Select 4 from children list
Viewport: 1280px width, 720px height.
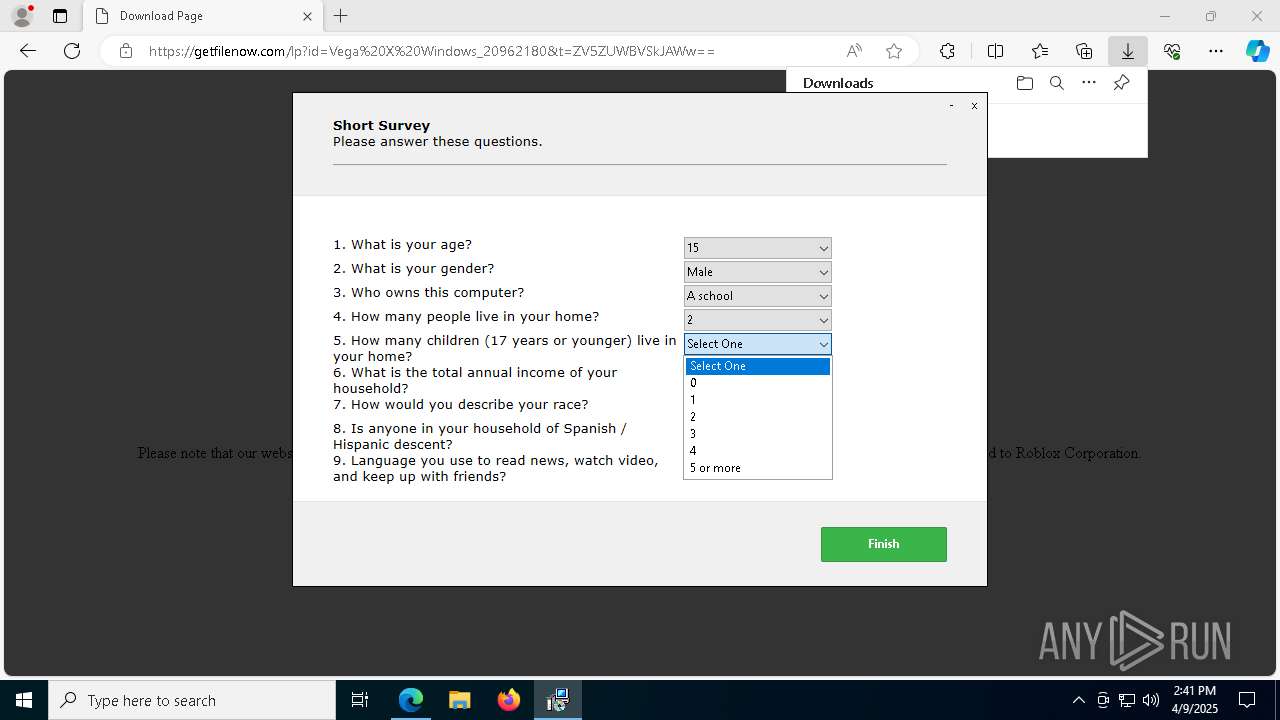coord(758,451)
